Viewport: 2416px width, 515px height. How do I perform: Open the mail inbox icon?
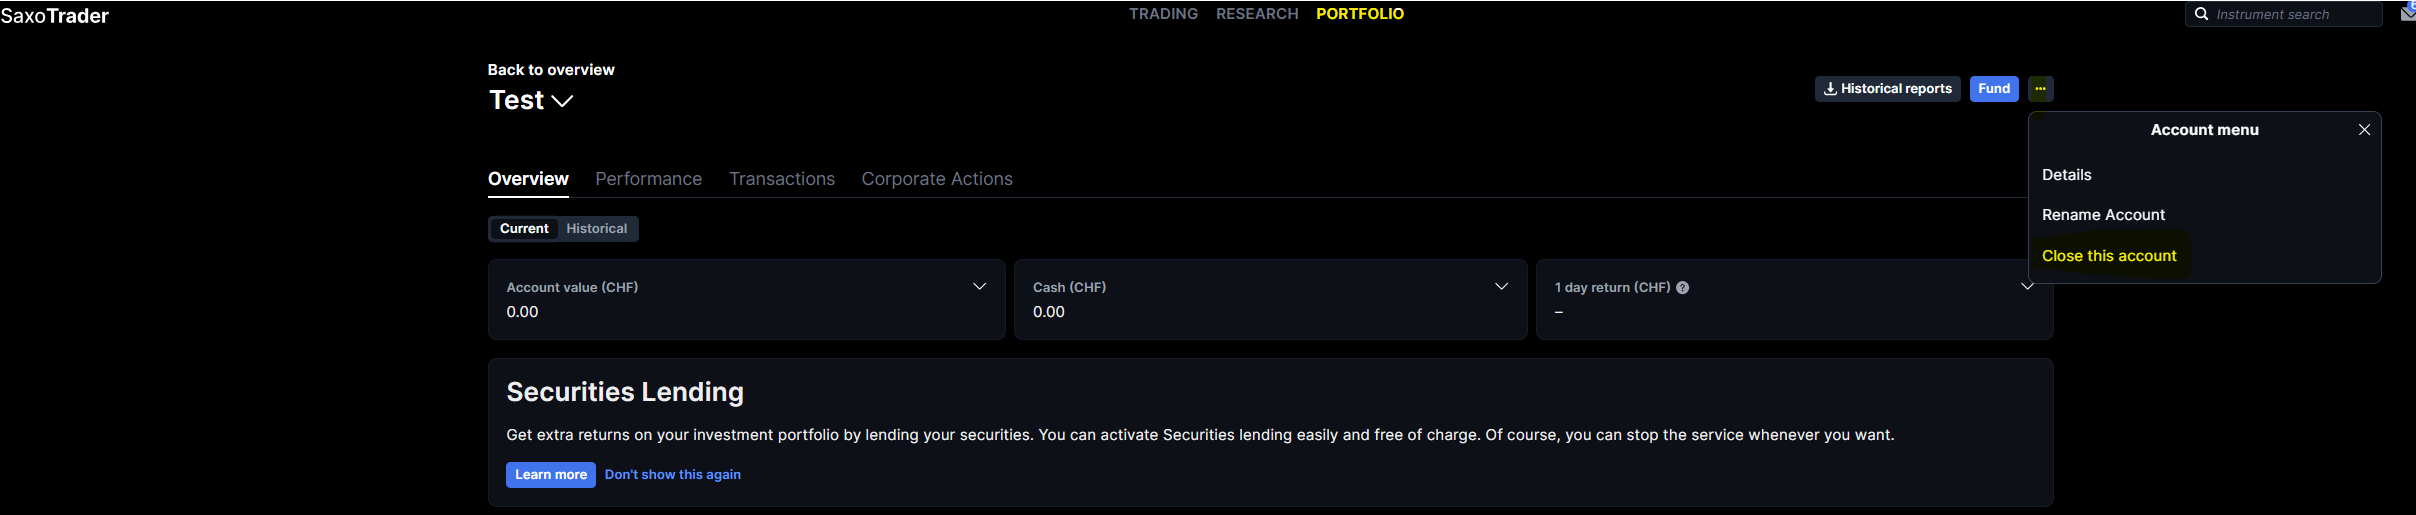point(2408,13)
